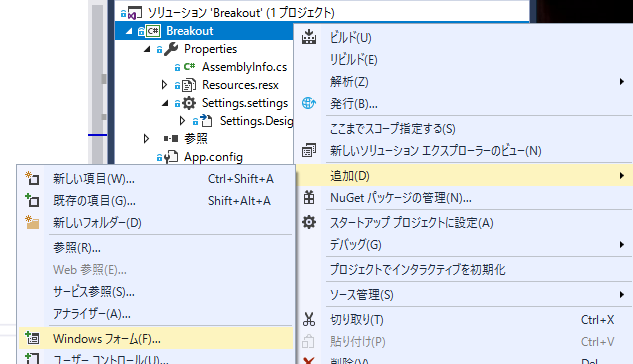633x364 pixels.
Task: Expand the Resources.resx node
Action: [164, 85]
